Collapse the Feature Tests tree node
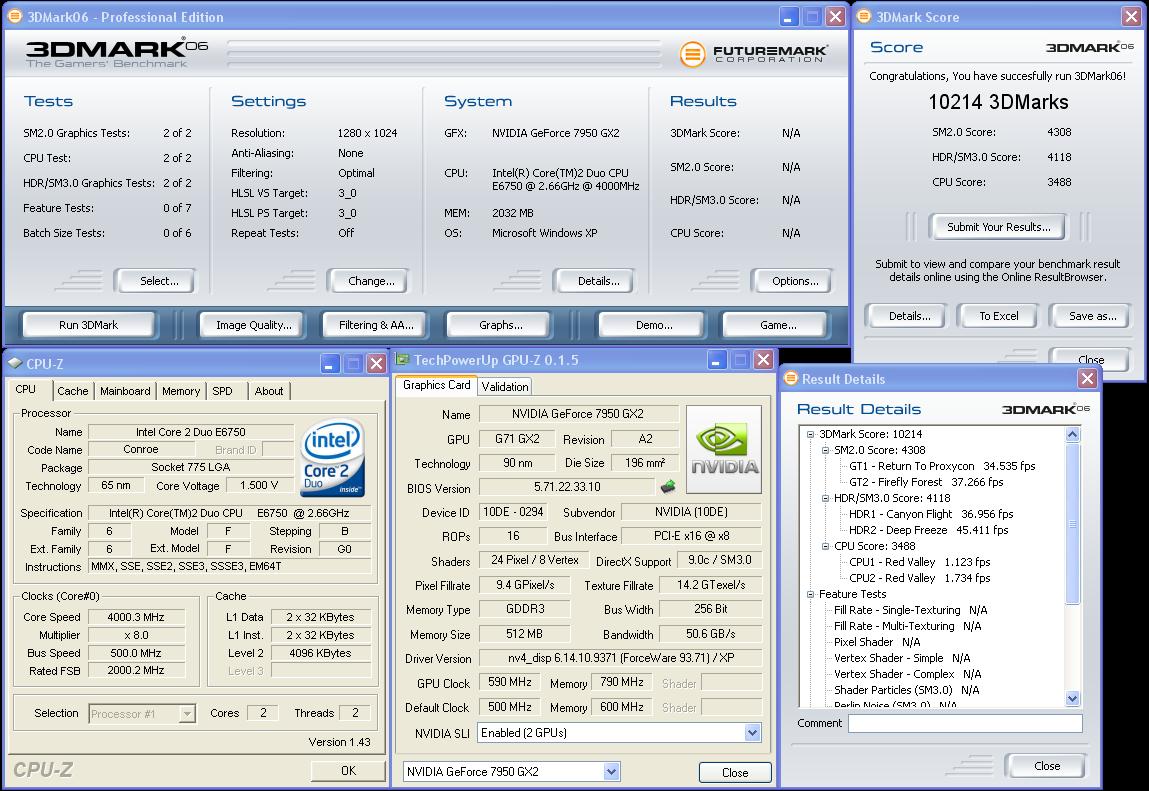1149x791 pixels. coord(810,594)
